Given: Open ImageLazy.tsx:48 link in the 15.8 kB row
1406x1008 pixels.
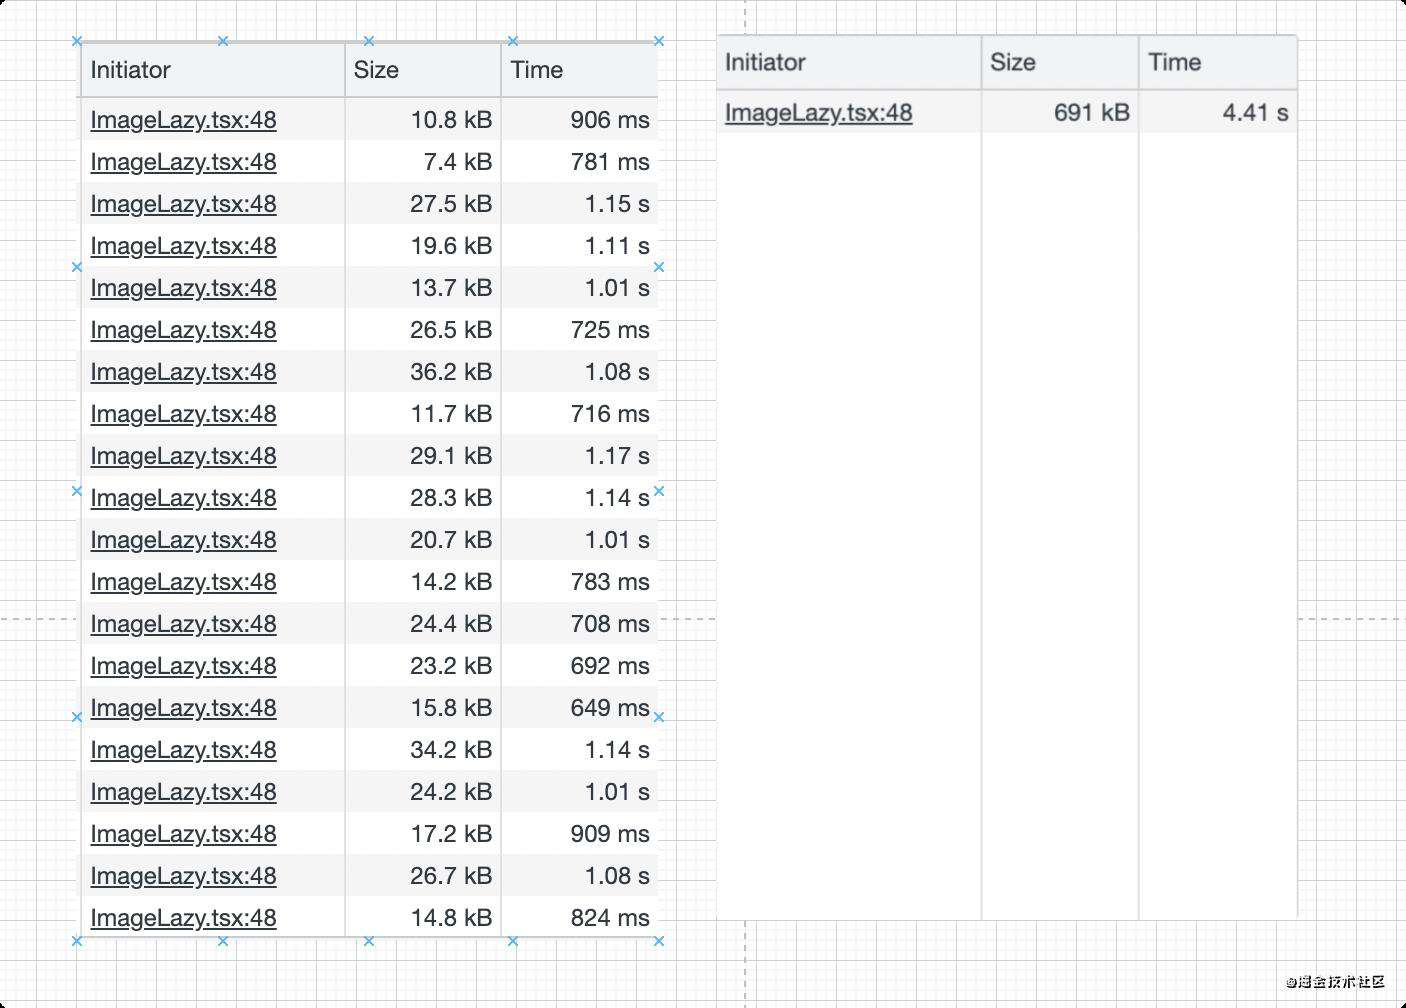Looking at the screenshot, I should tap(183, 708).
